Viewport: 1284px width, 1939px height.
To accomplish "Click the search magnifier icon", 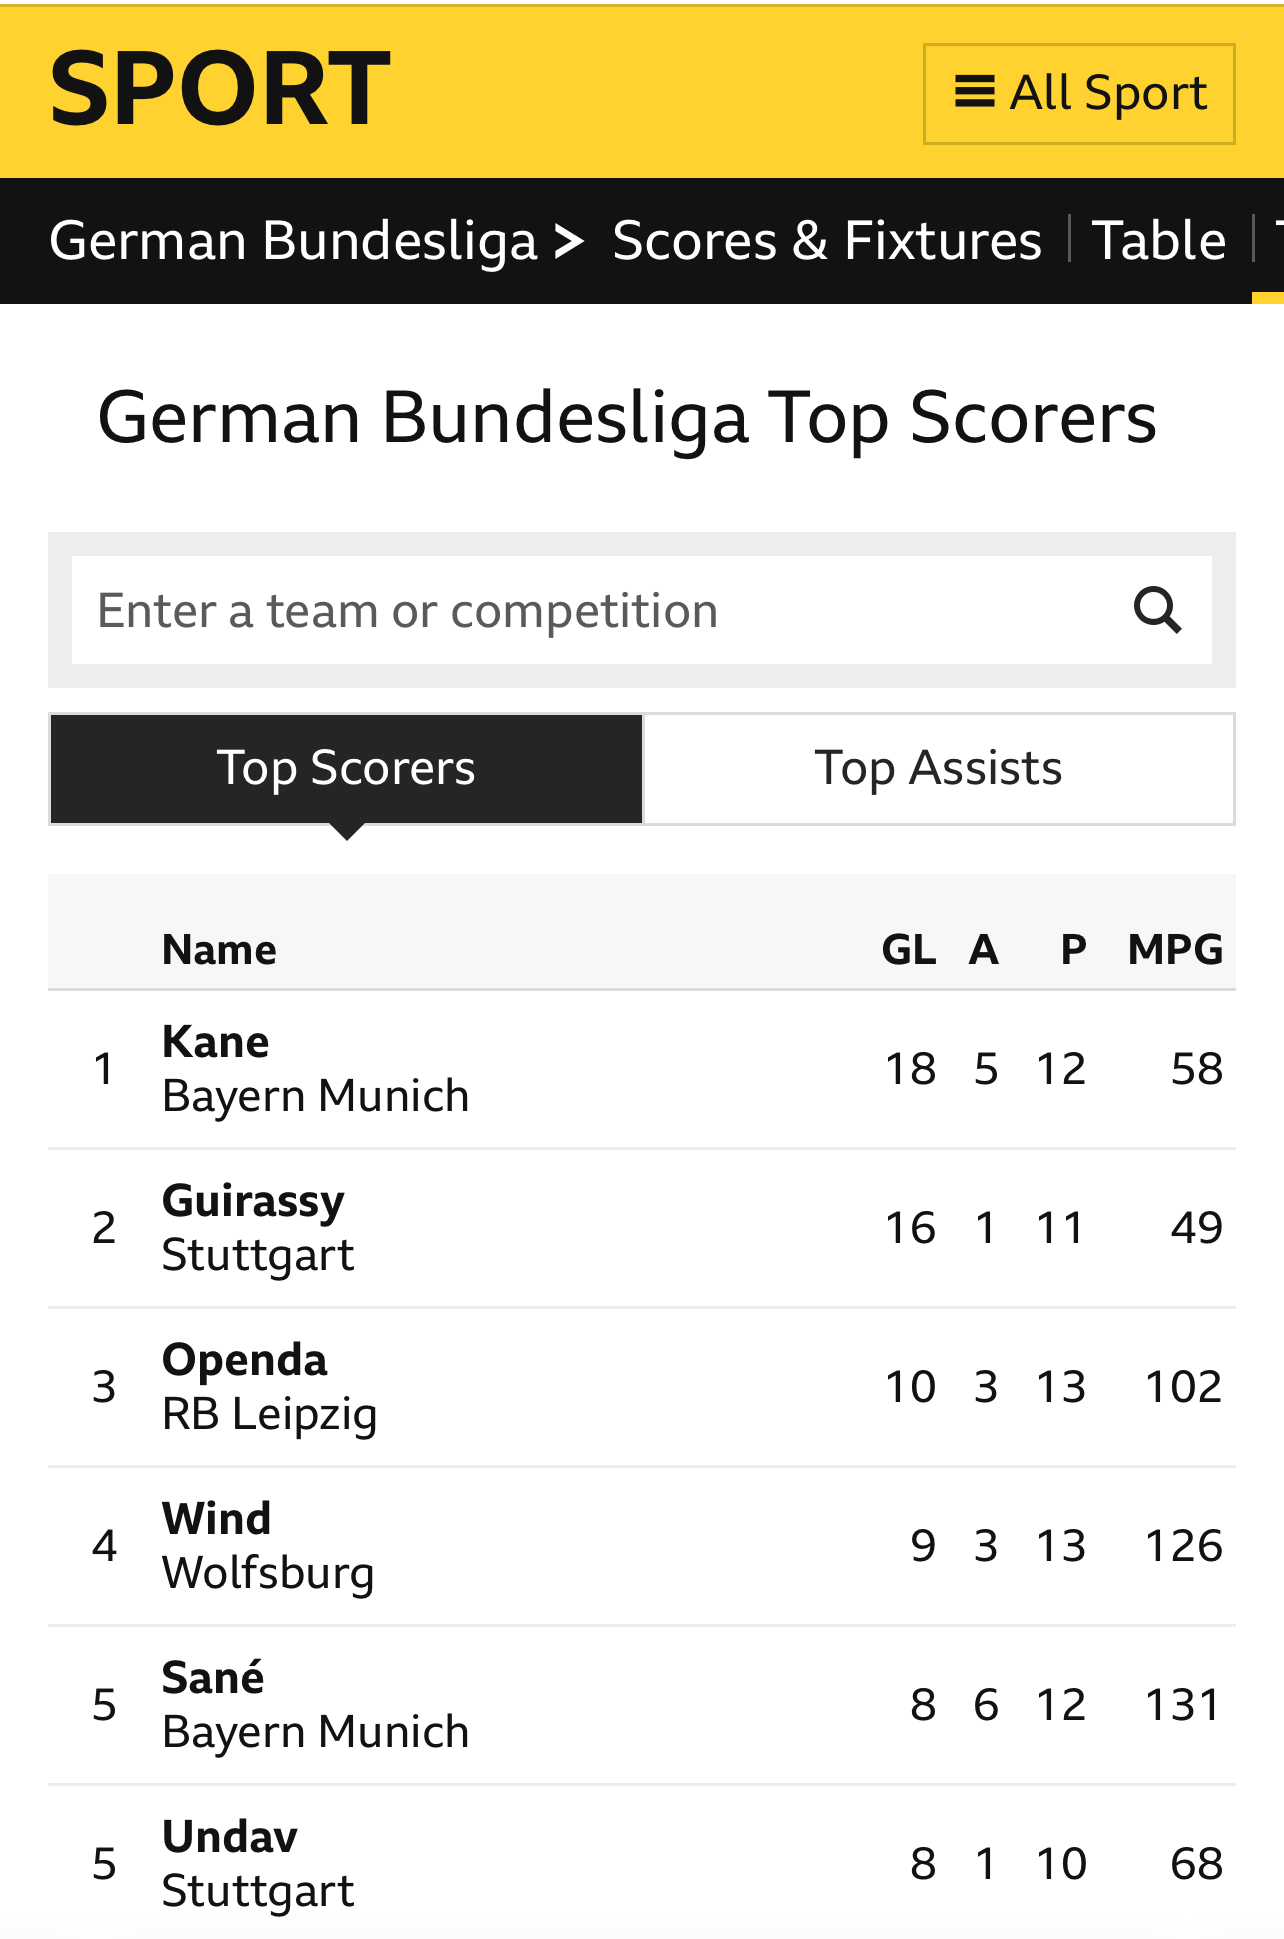I will 1157,610.
